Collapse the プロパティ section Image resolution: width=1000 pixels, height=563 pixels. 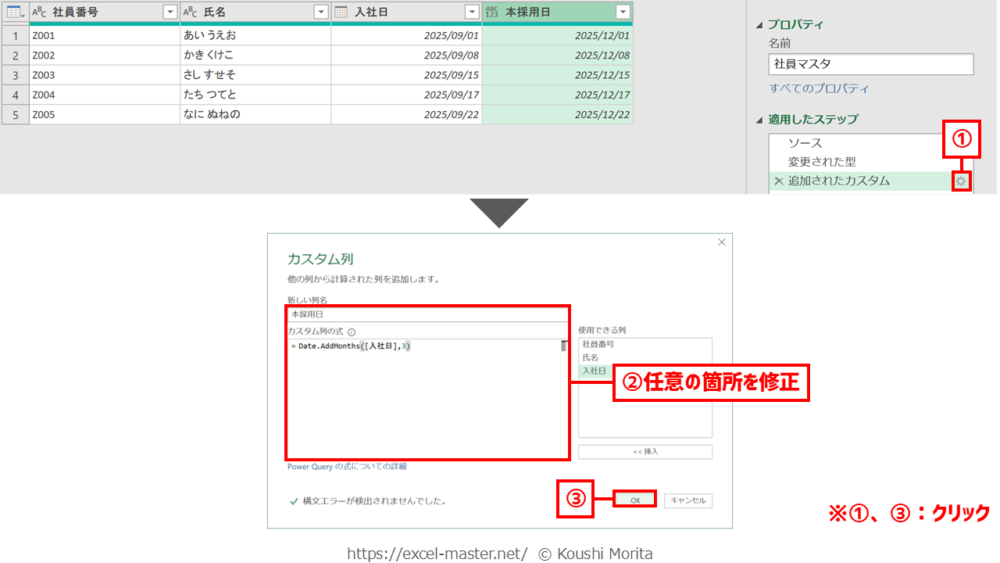click(759, 25)
